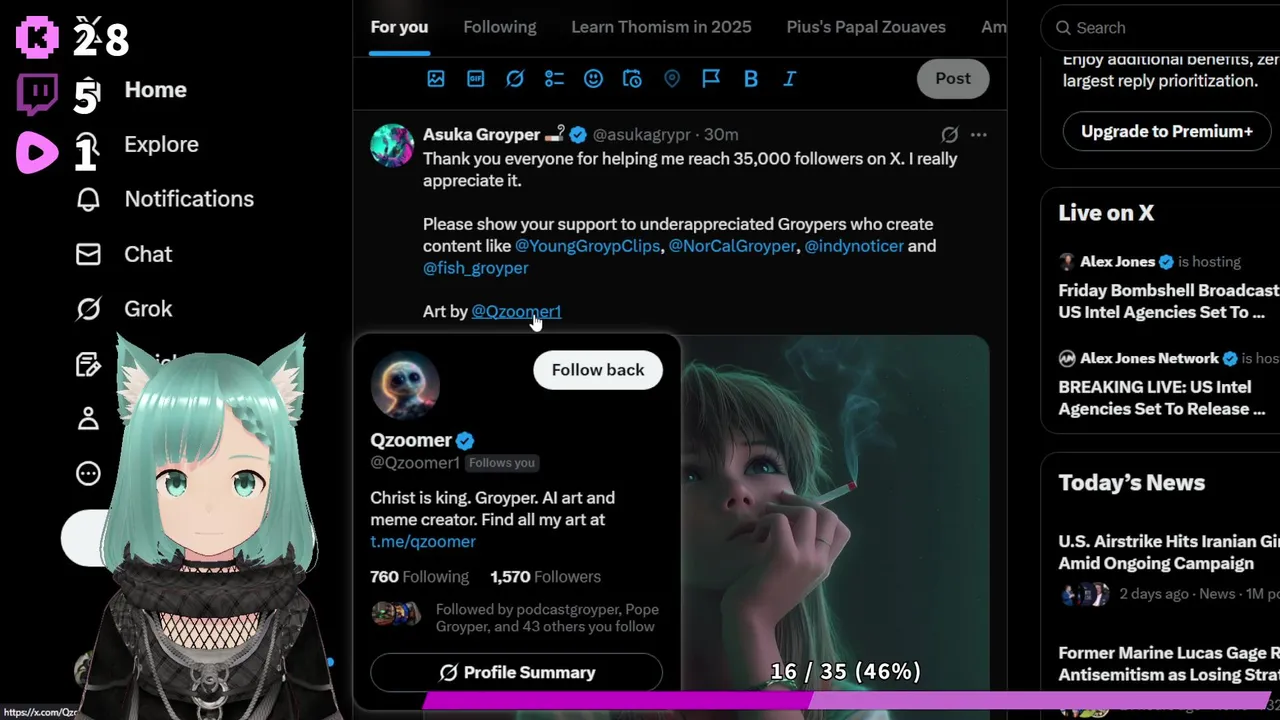Click the Search input field
The image size is (1280, 720).
click(x=1160, y=28)
